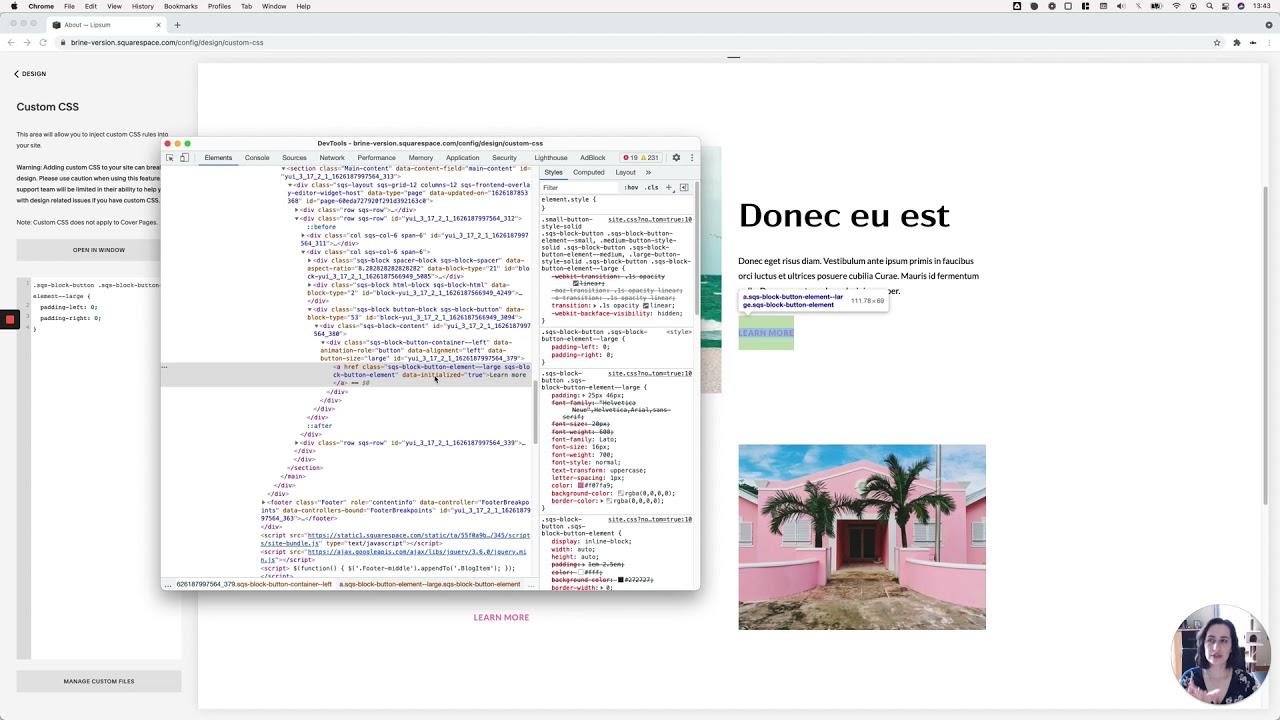Click the Chrome address bar URL
This screenshot has height=720, width=1280.
(167, 42)
